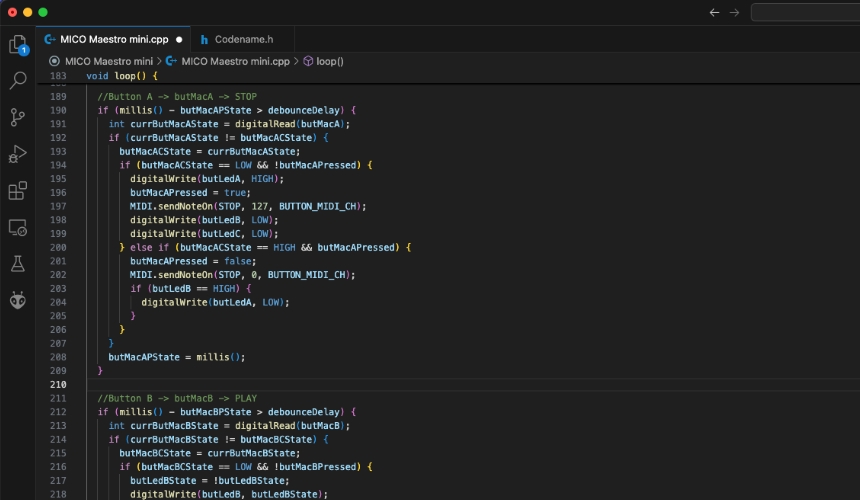Click the C++ file icon on MICO Maestro mini.cpp tab
The image size is (860, 500).
point(50,39)
